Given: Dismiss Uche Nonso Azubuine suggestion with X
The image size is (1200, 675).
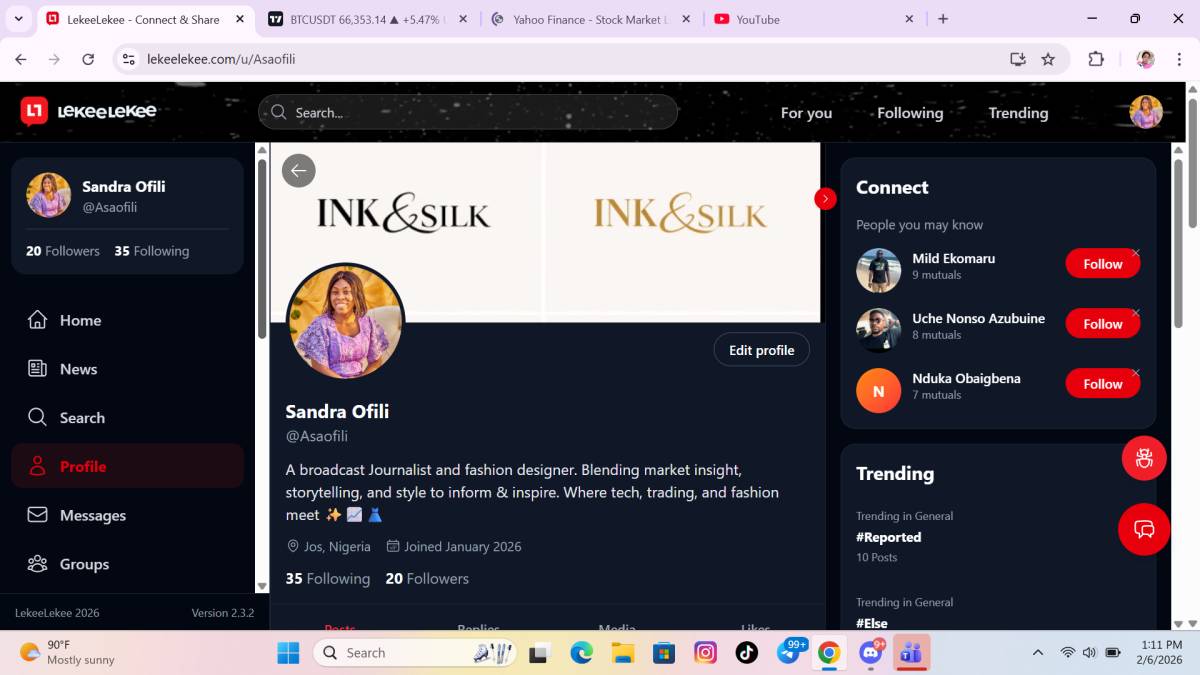Looking at the screenshot, I should pyautogui.click(x=1136, y=313).
